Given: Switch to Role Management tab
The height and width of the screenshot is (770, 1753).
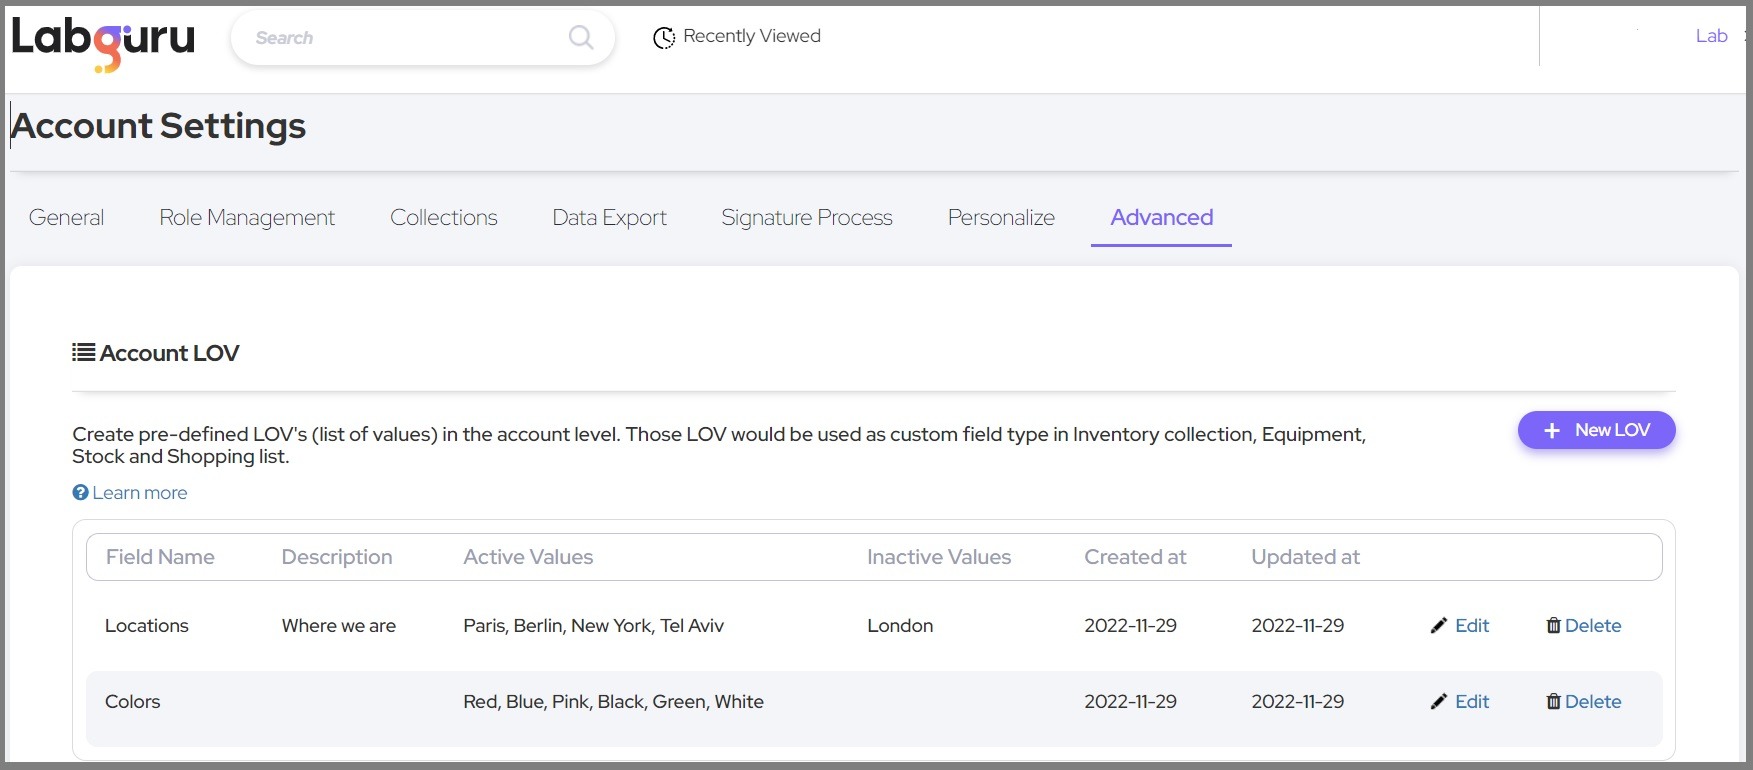Looking at the screenshot, I should click(x=247, y=218).
